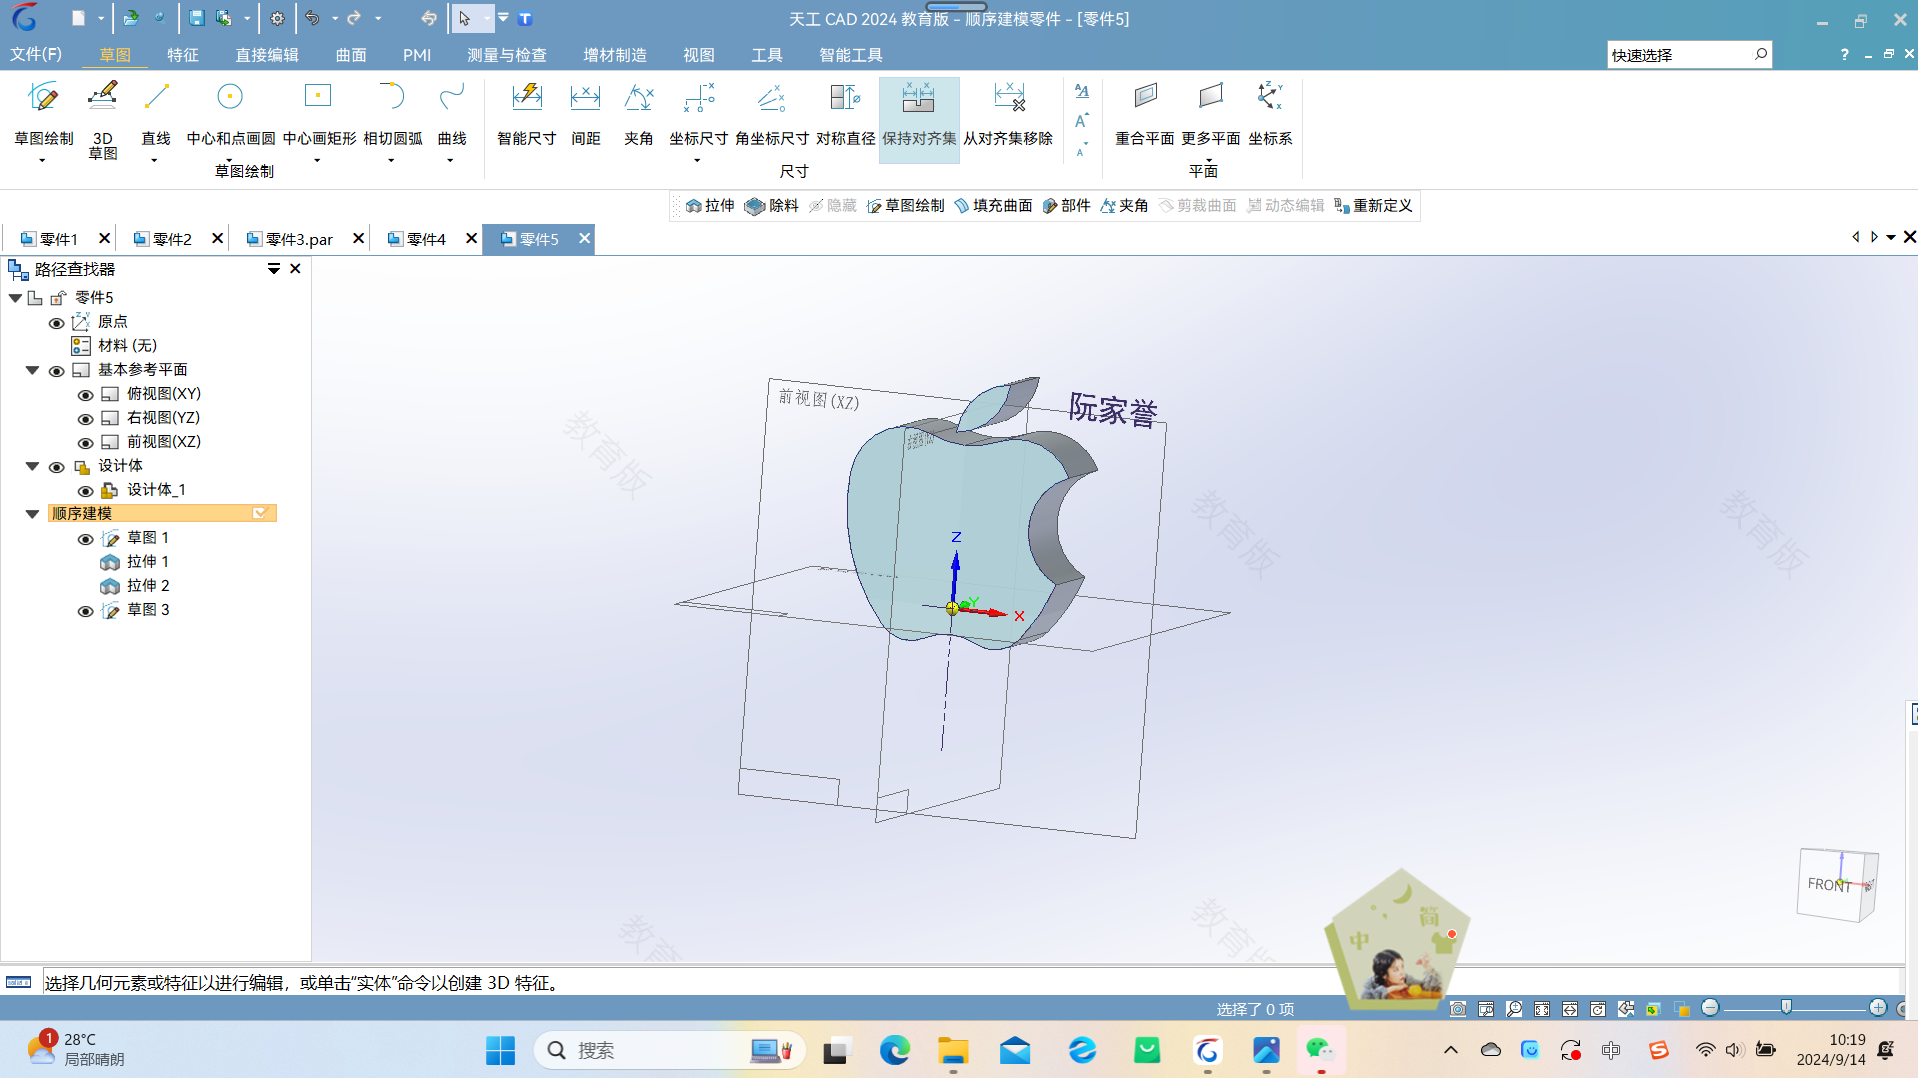Image resolution: width=1918 pixels, height=1078 pixels.
Task: Click the zoom slider handle in status bar
Action: click(x=1787, y=1007)
